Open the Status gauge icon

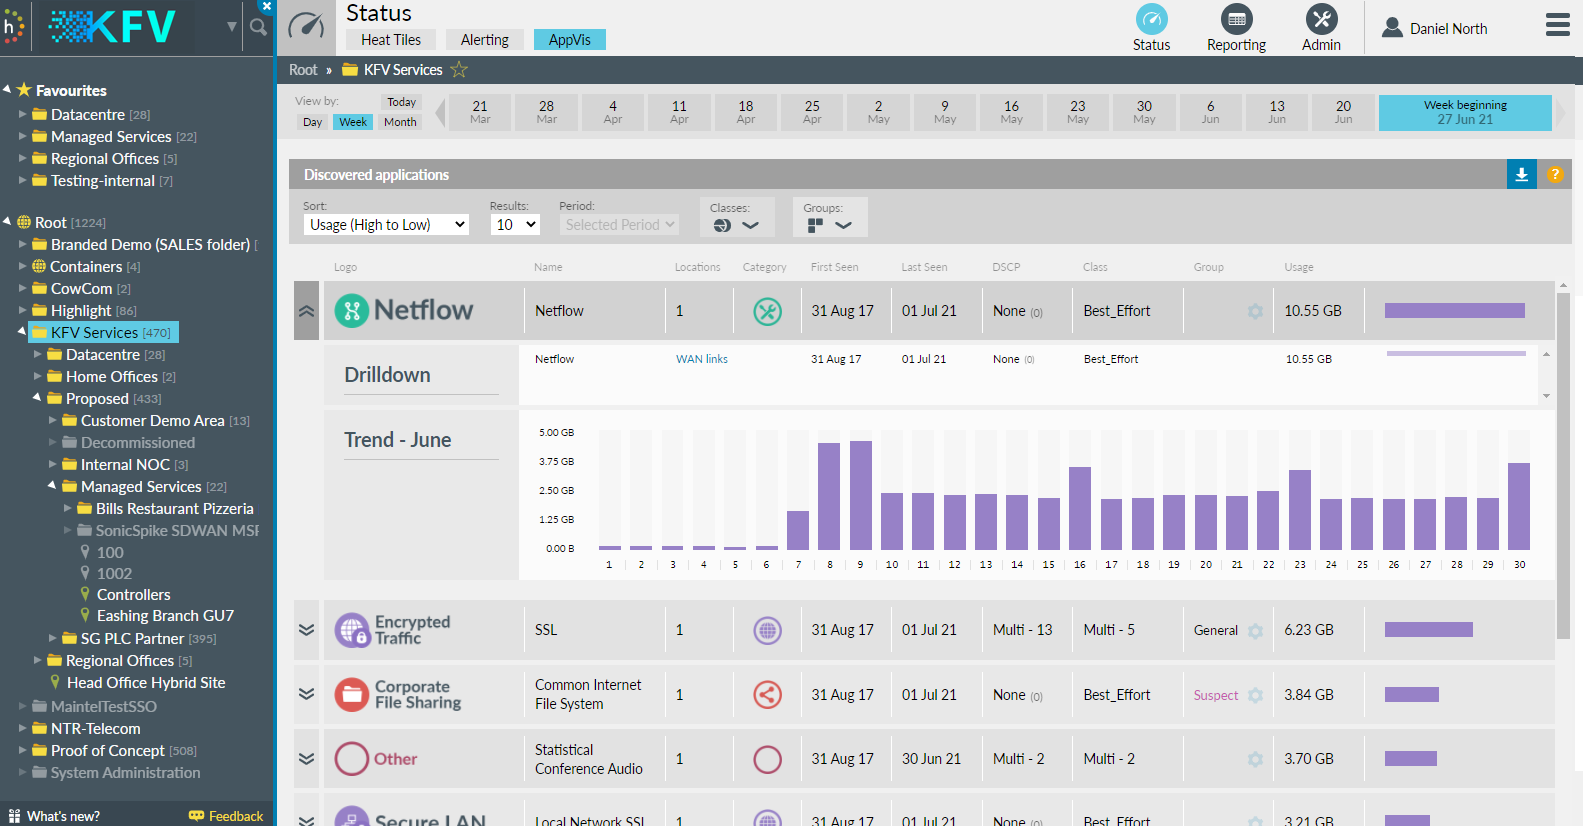click(x=1151, y=20)
